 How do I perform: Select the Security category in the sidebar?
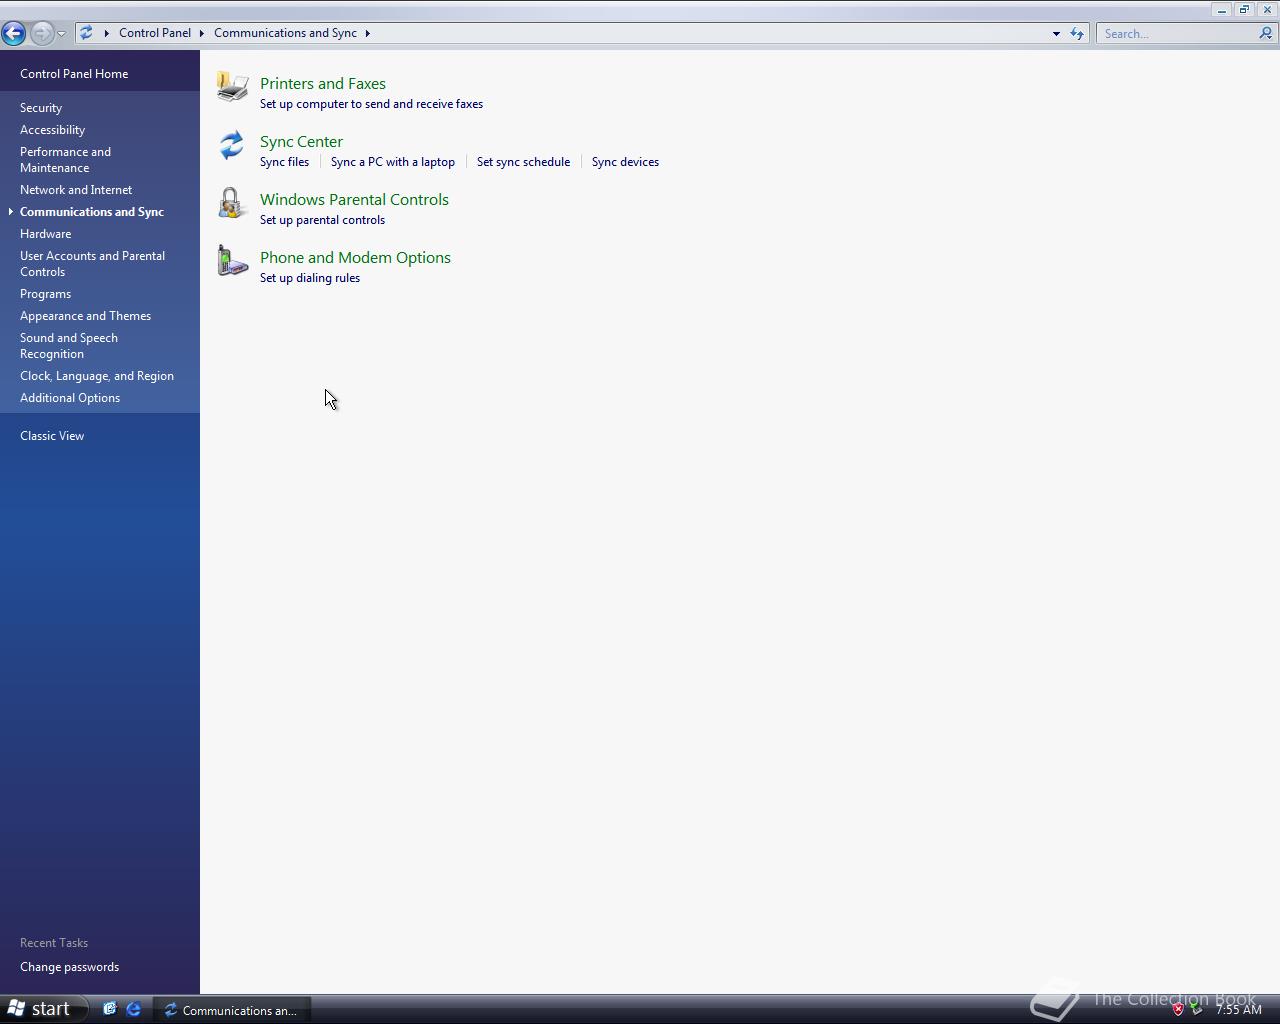click(x=41, y=108)
